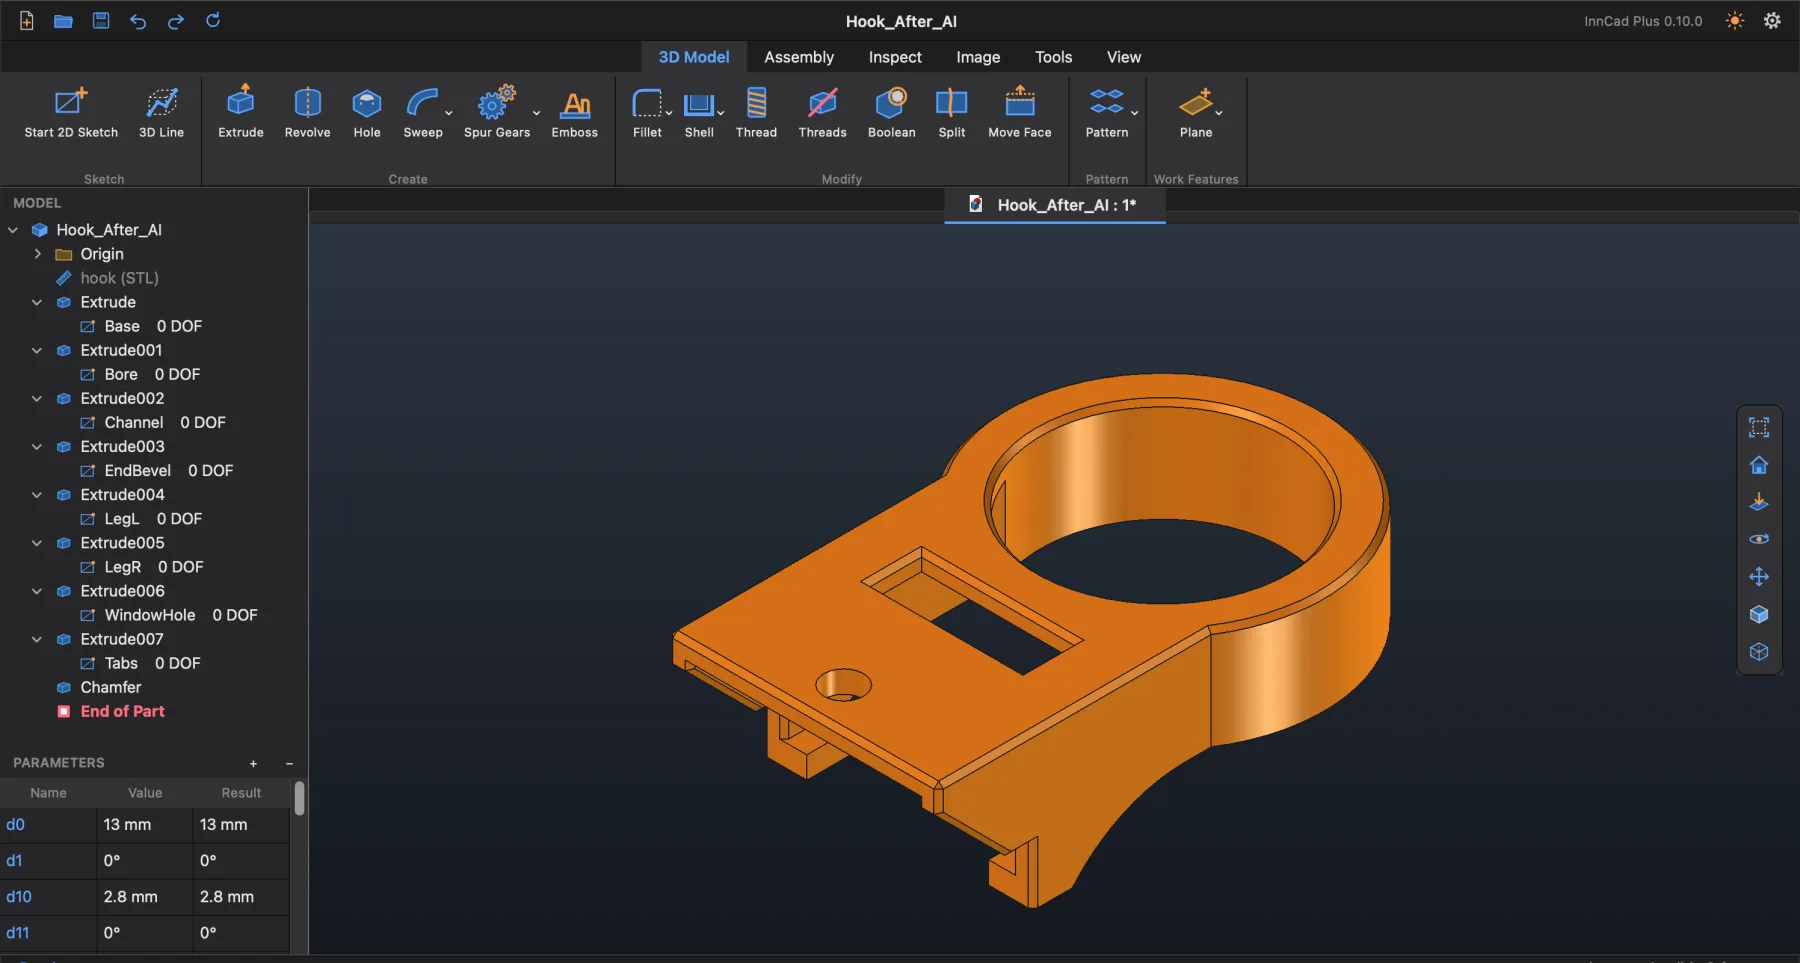
Task: Click the fit-to-view icon in viewport
Action: [1759, 427]
